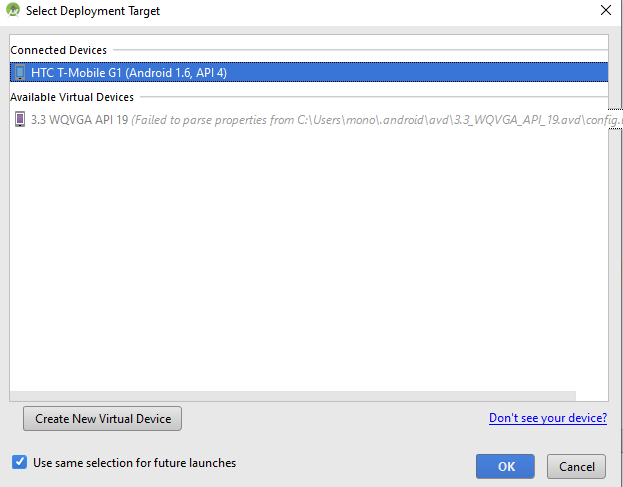Image resolution: width=623 pixels, height=487 pixels.
Task: Click the Connected Devices section header
Action: tap(58, 50)
